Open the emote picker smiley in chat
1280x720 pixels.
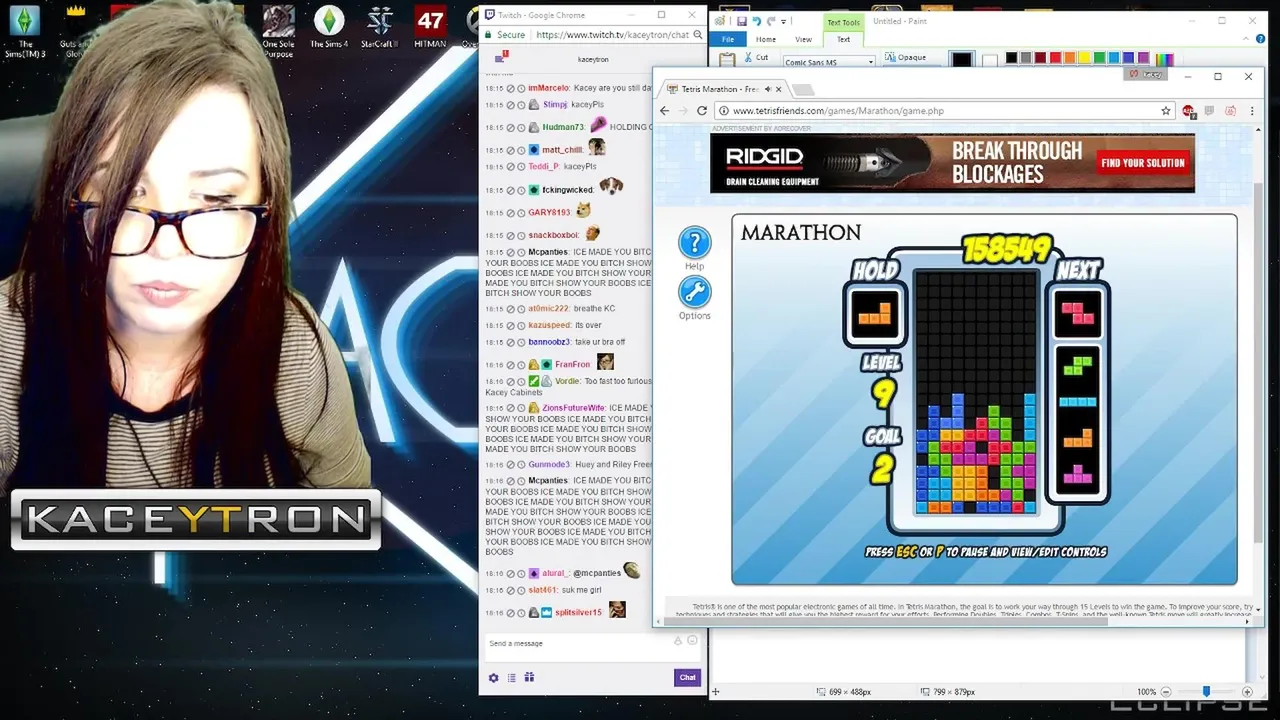click(x=692, y=641)
